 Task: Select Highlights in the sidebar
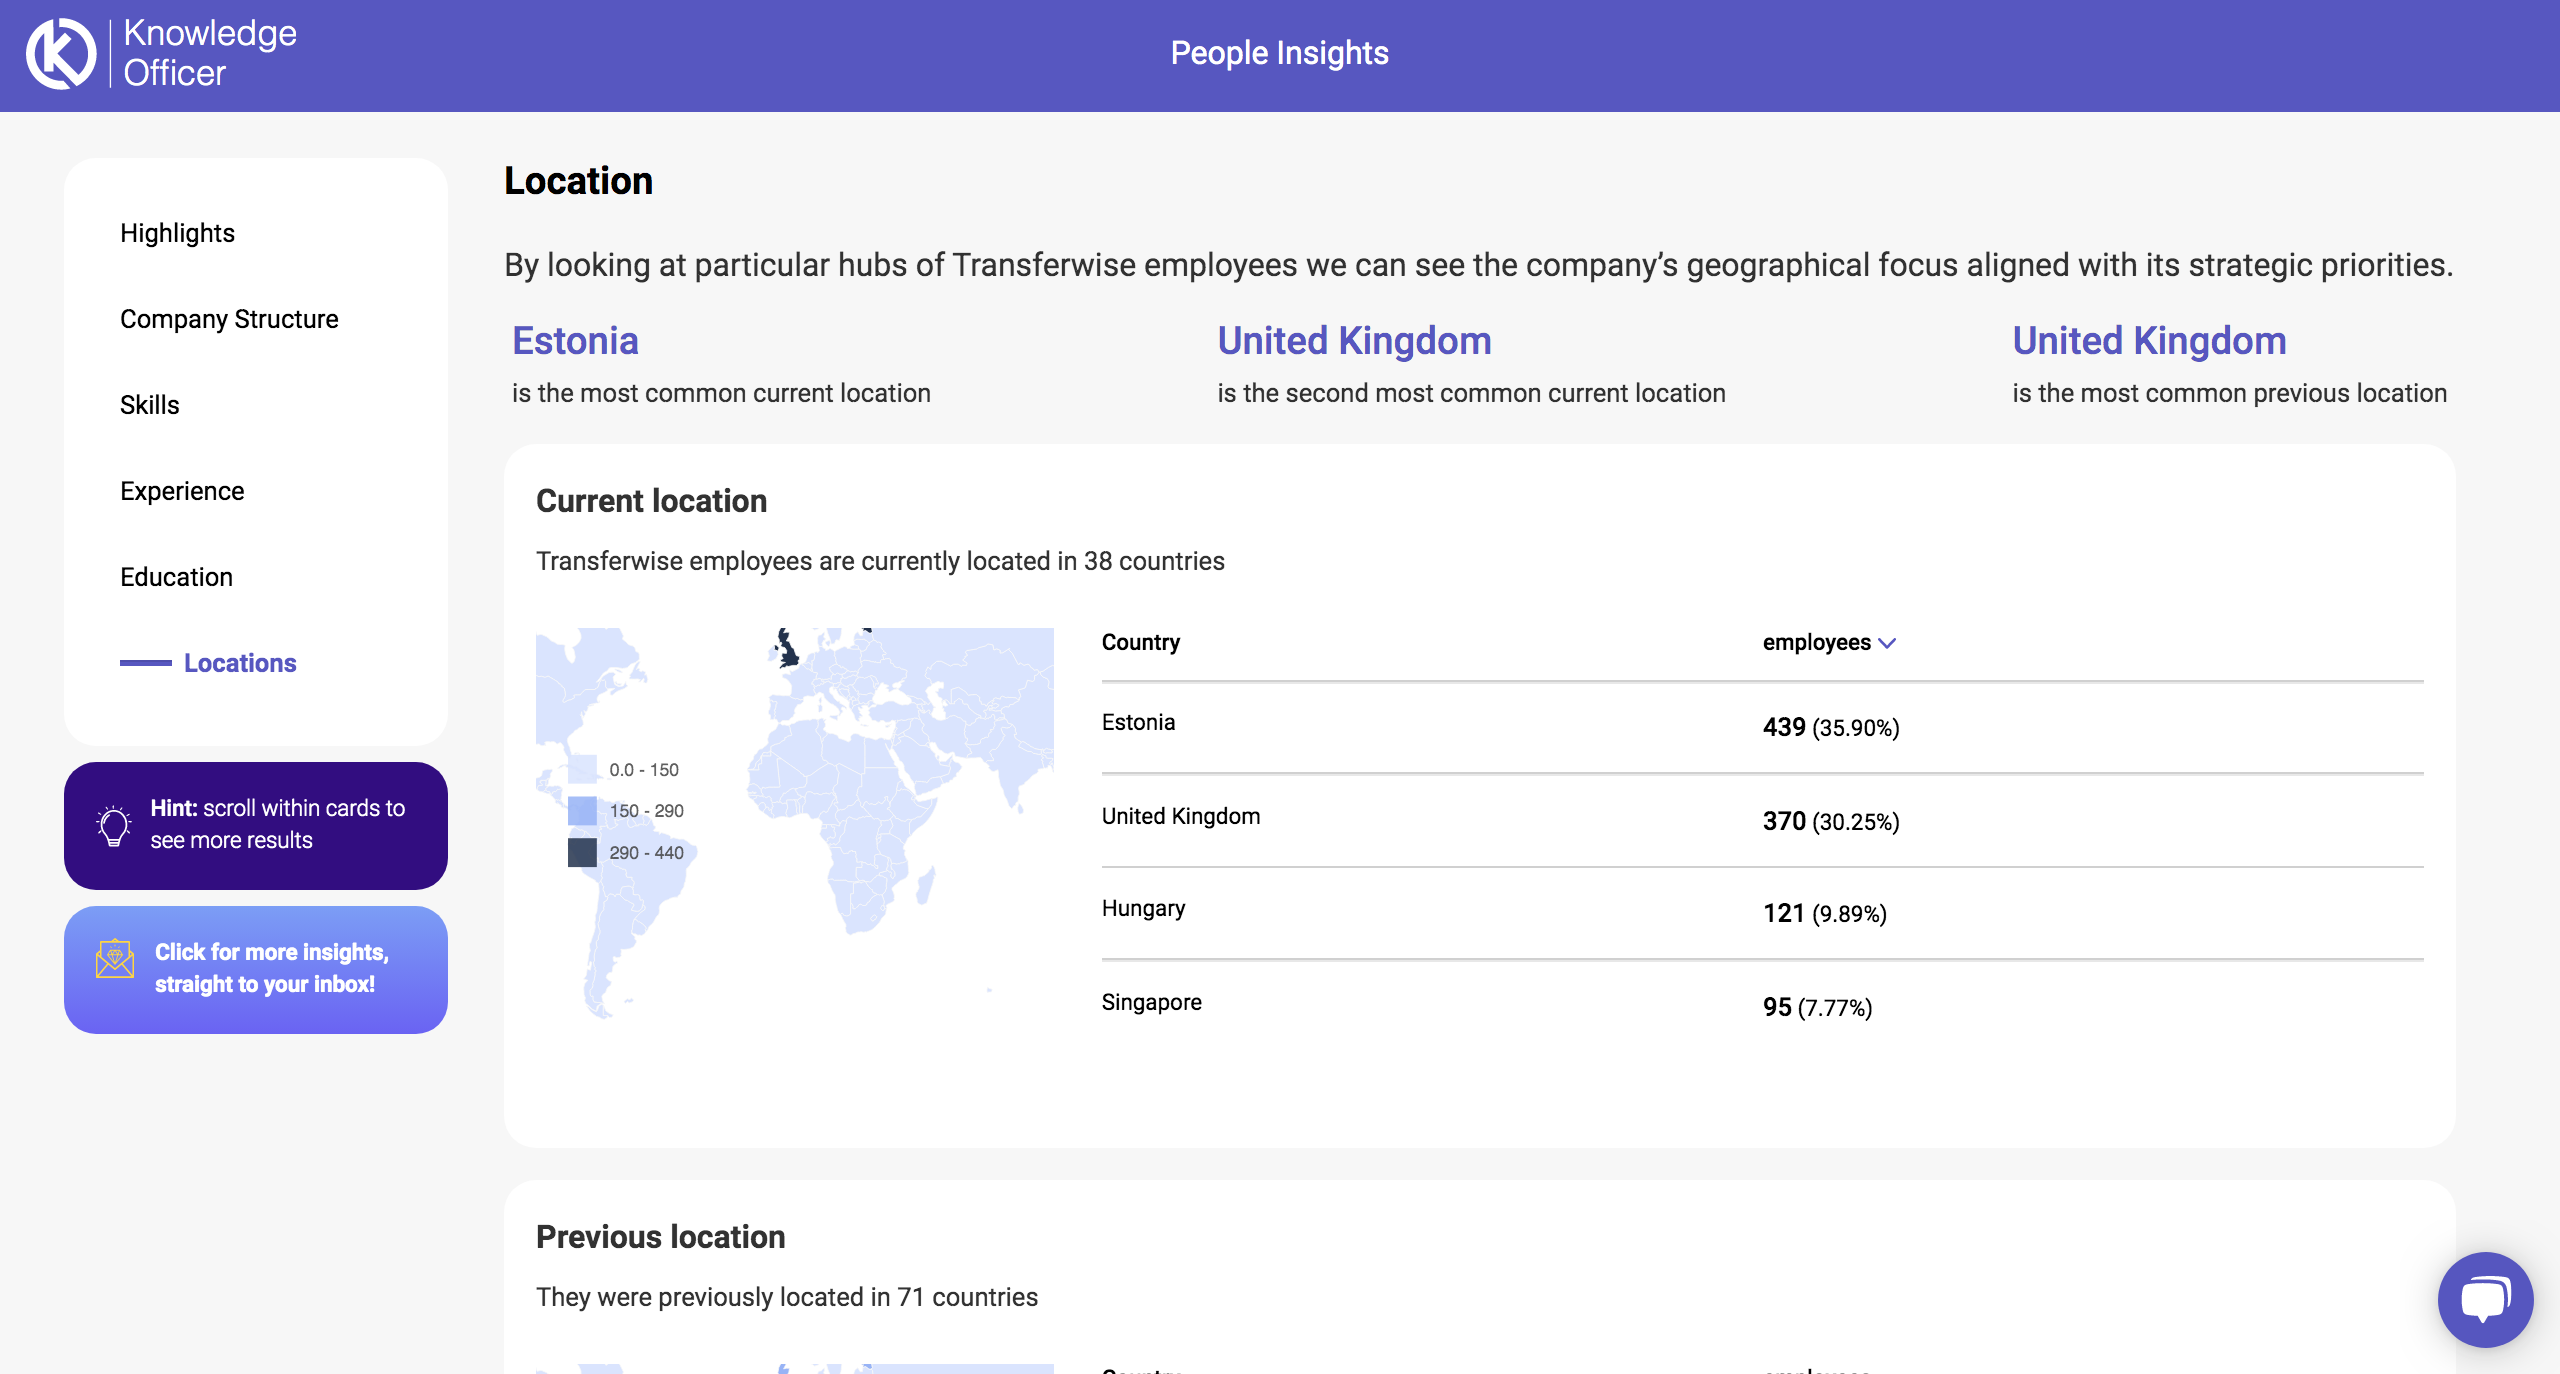pyautogui.click(x=178, y=233)
